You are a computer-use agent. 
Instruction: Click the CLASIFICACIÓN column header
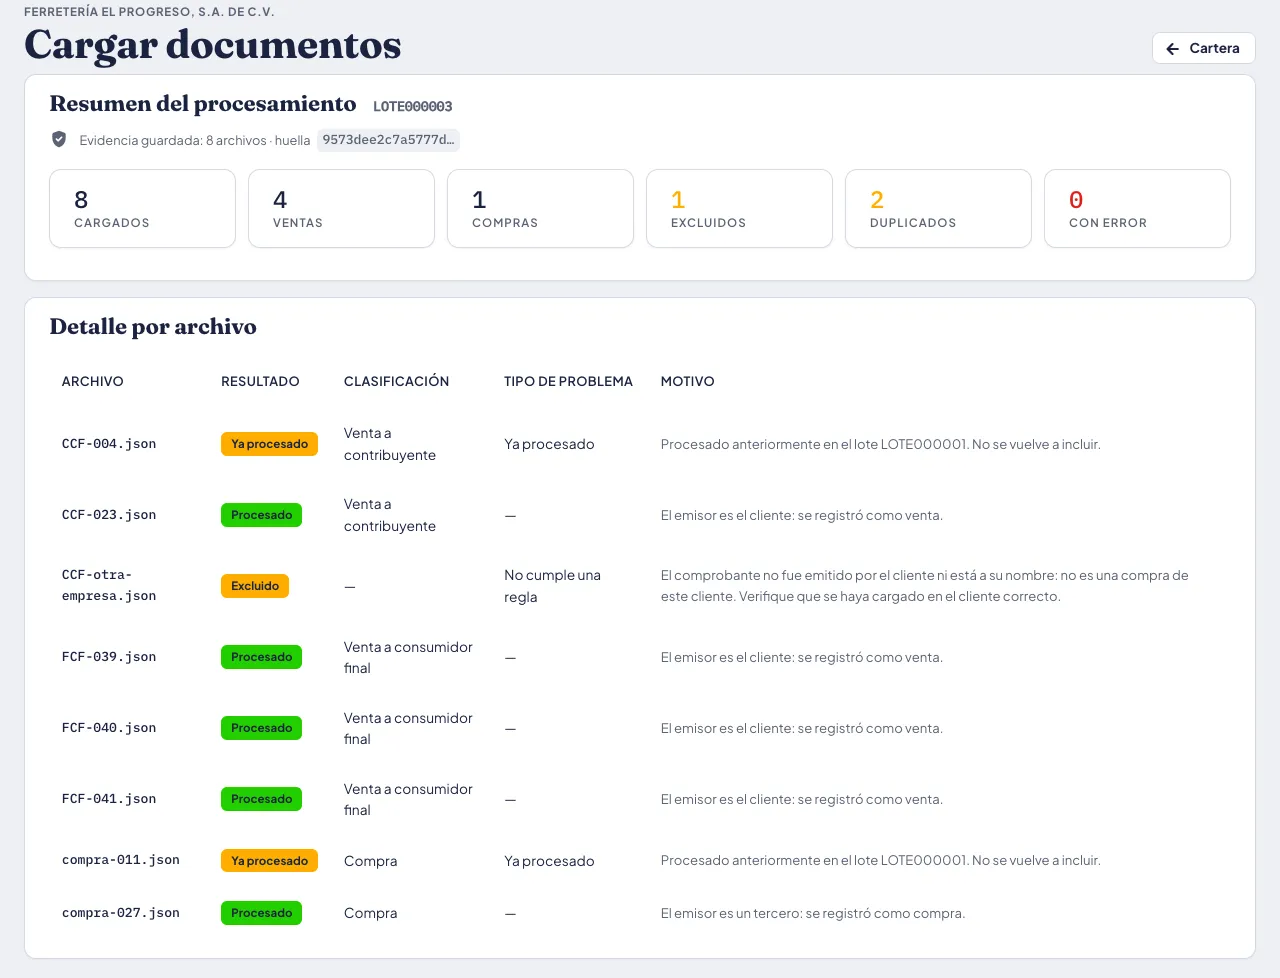[396, 381]
